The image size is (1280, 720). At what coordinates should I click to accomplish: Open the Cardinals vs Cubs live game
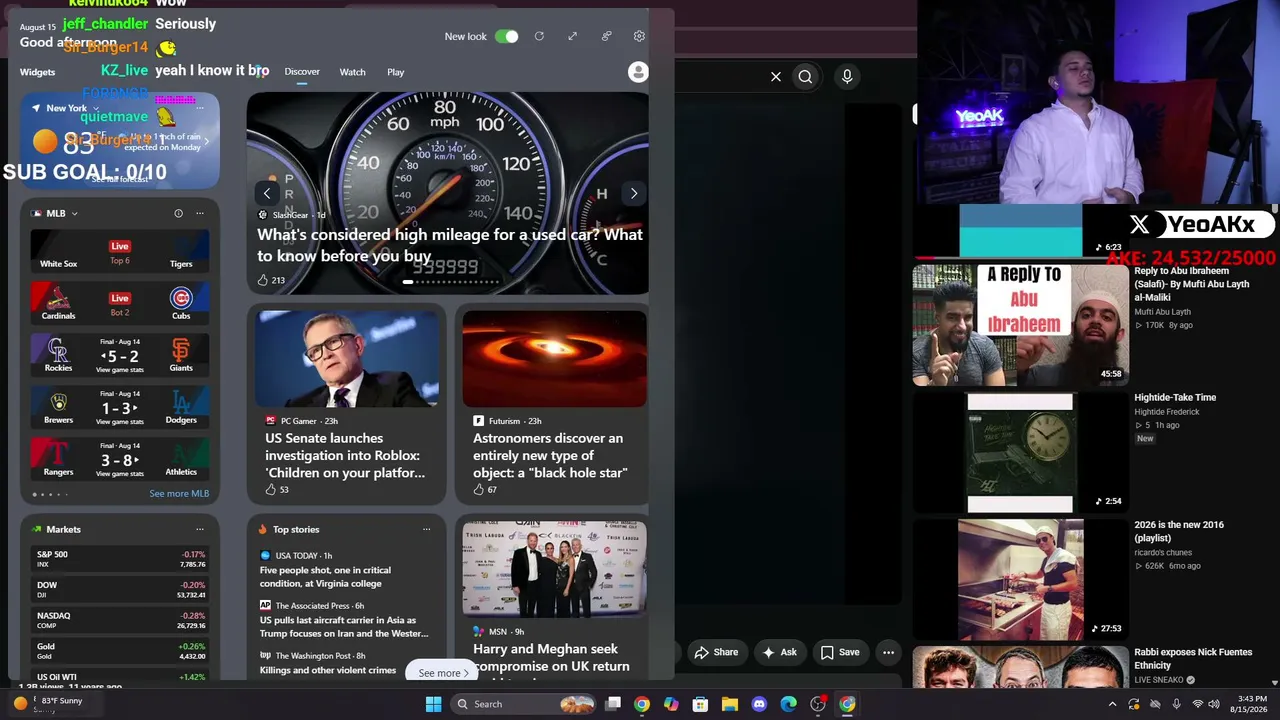[120, 303]
